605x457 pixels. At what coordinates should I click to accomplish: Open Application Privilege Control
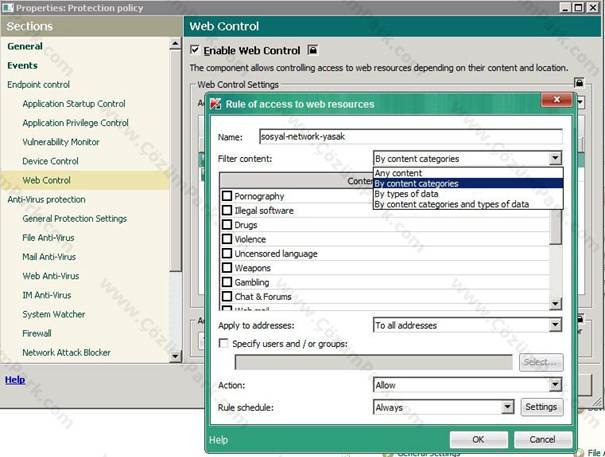pyautogui.click(x=76, y=123)
